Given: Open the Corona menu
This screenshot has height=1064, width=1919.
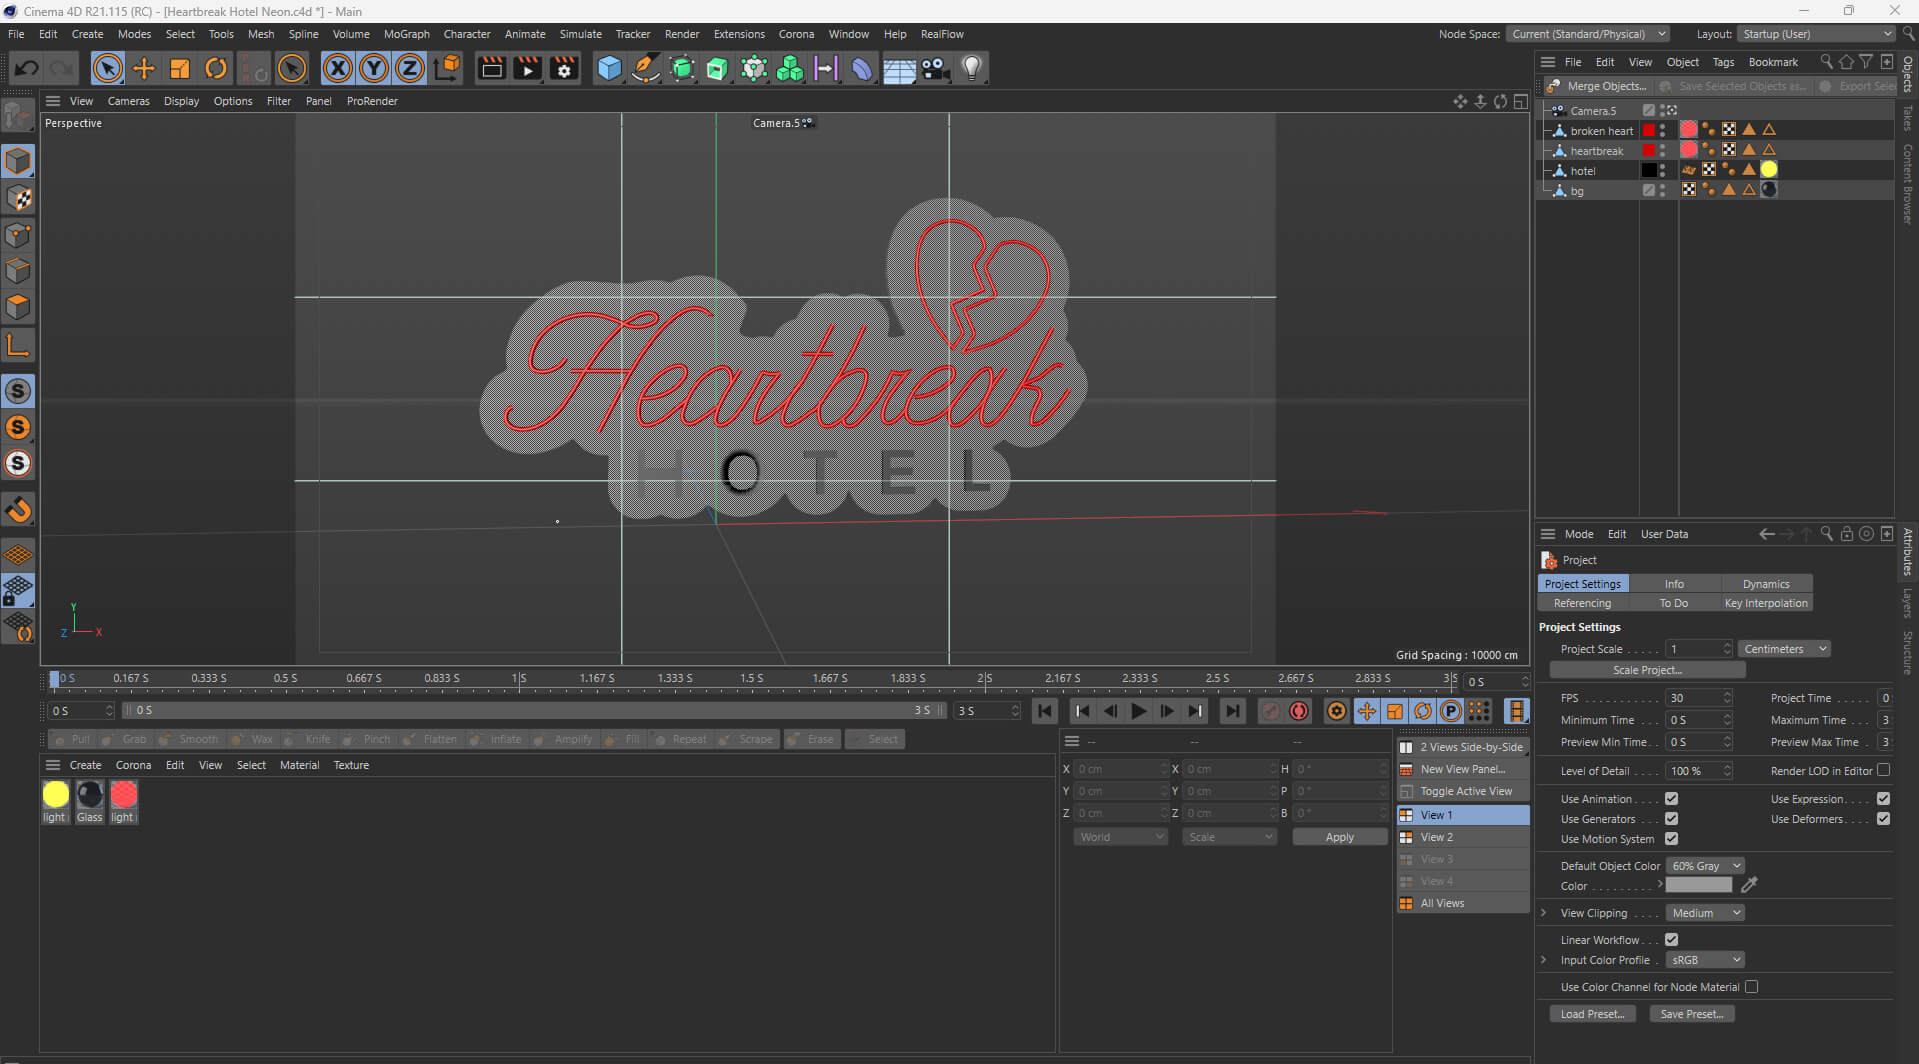Looking at the screenshot, I should pyautogui.click(x=796, y=34).
